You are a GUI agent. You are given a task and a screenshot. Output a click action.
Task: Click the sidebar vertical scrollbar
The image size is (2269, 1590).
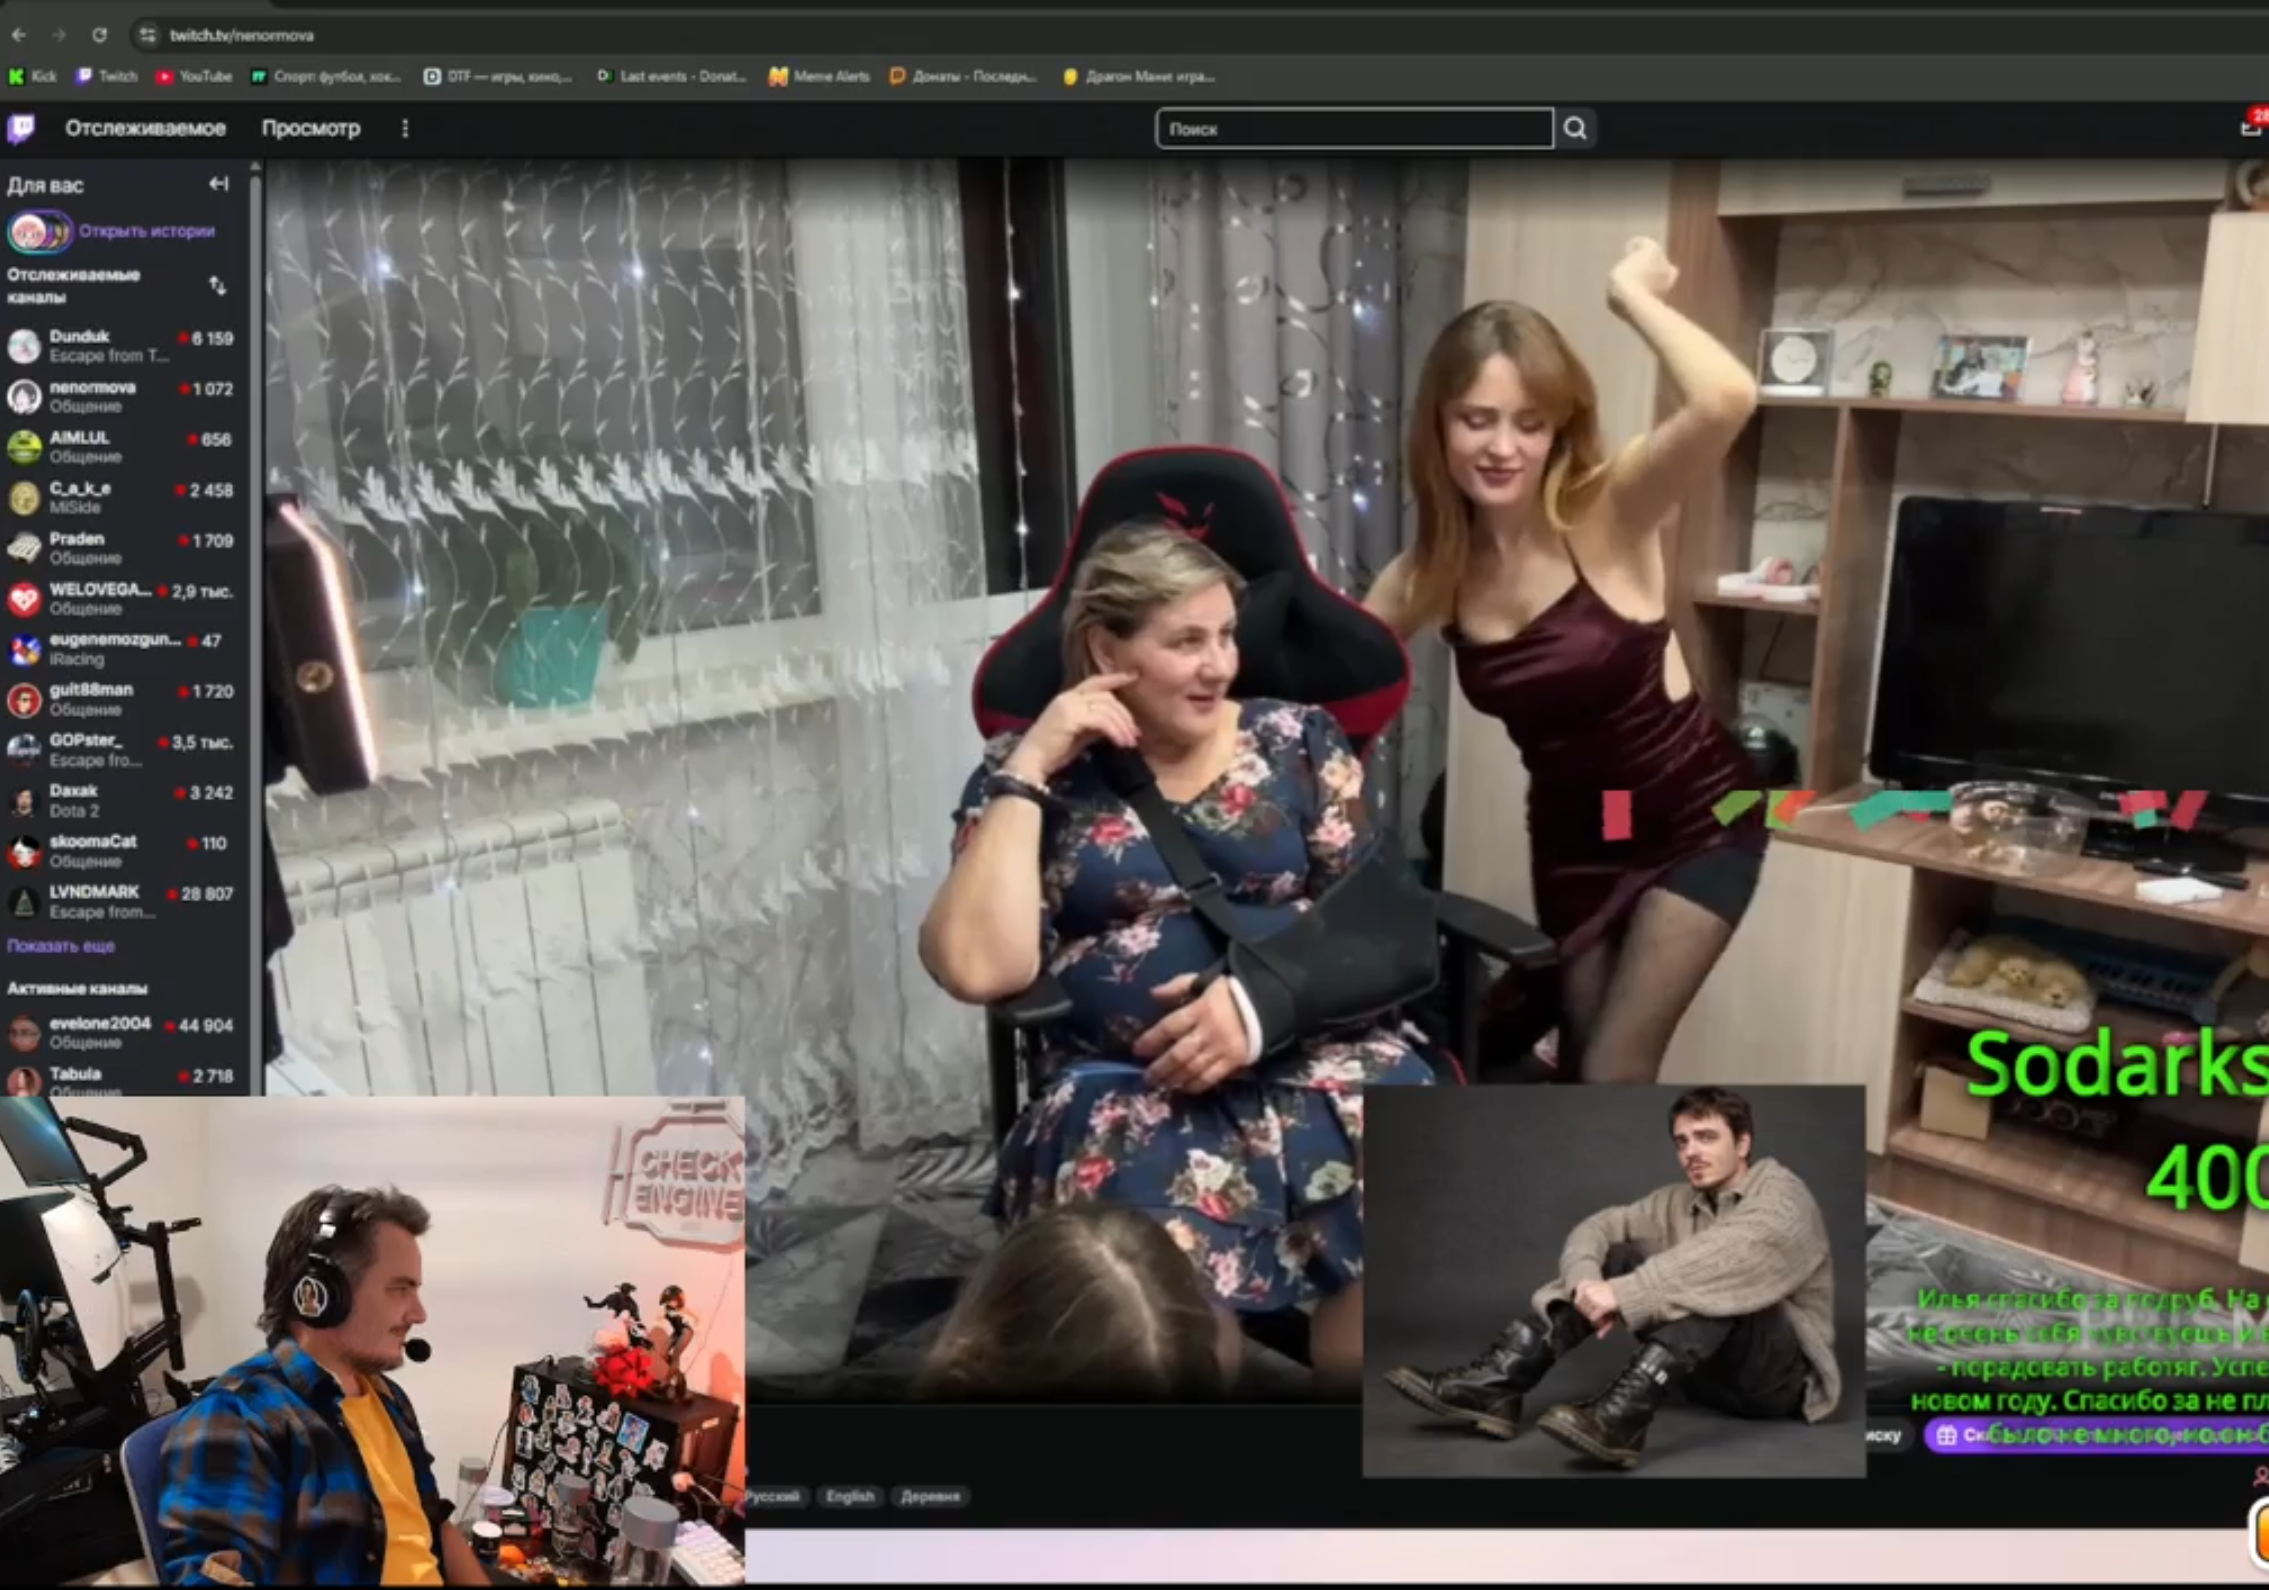tap(256, 600)
